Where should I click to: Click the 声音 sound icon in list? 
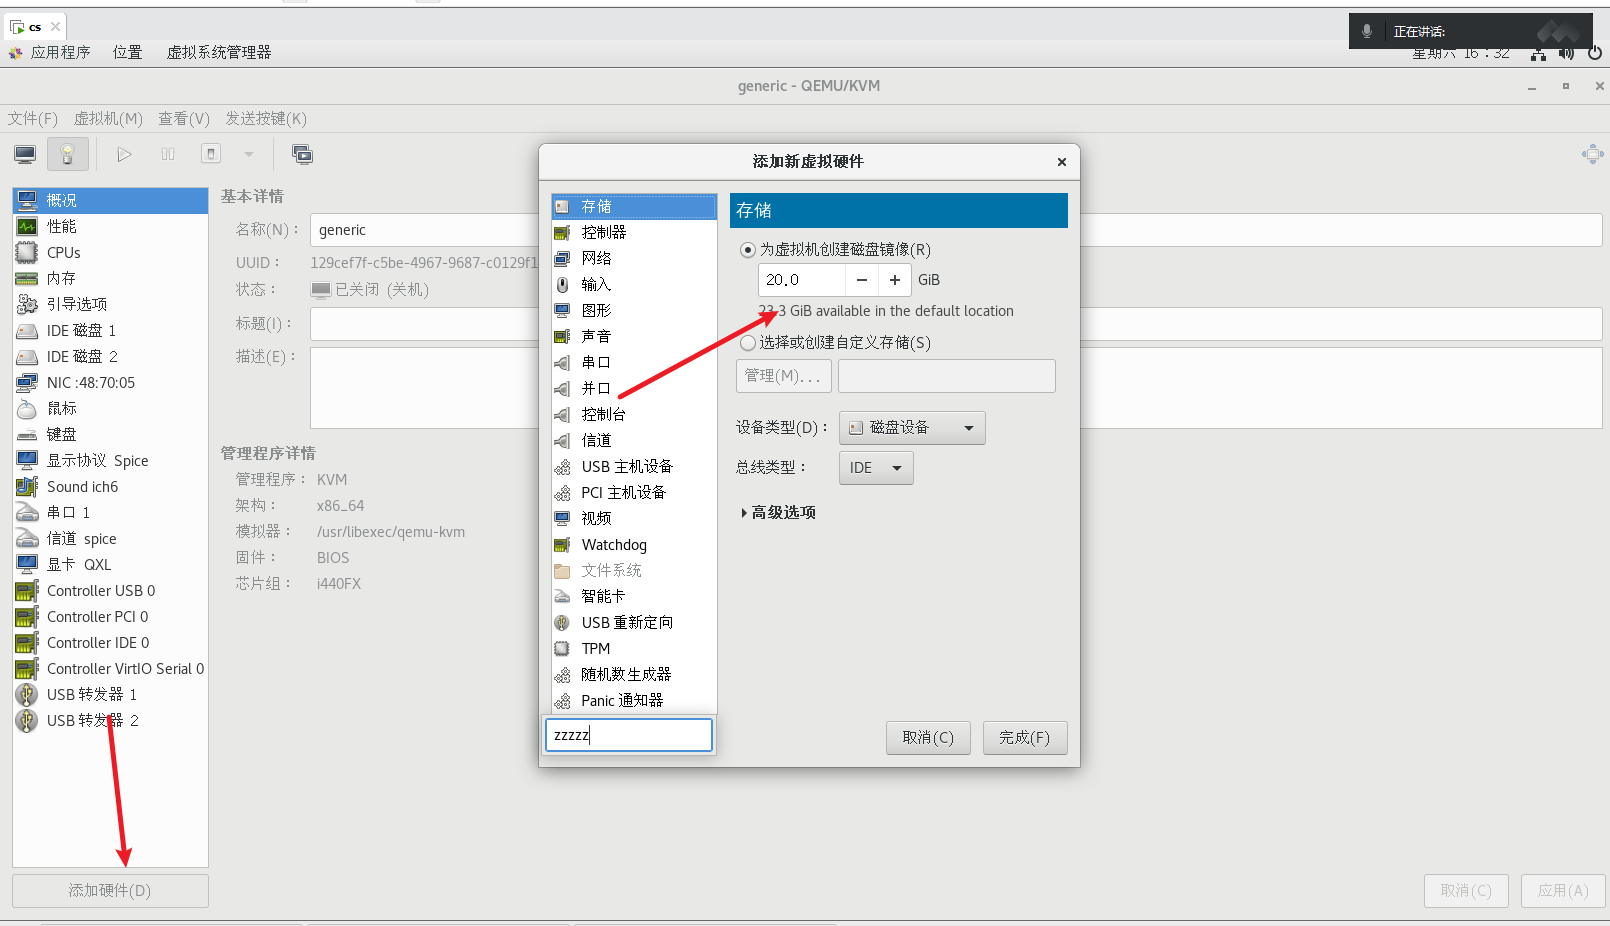pos(562,337)
